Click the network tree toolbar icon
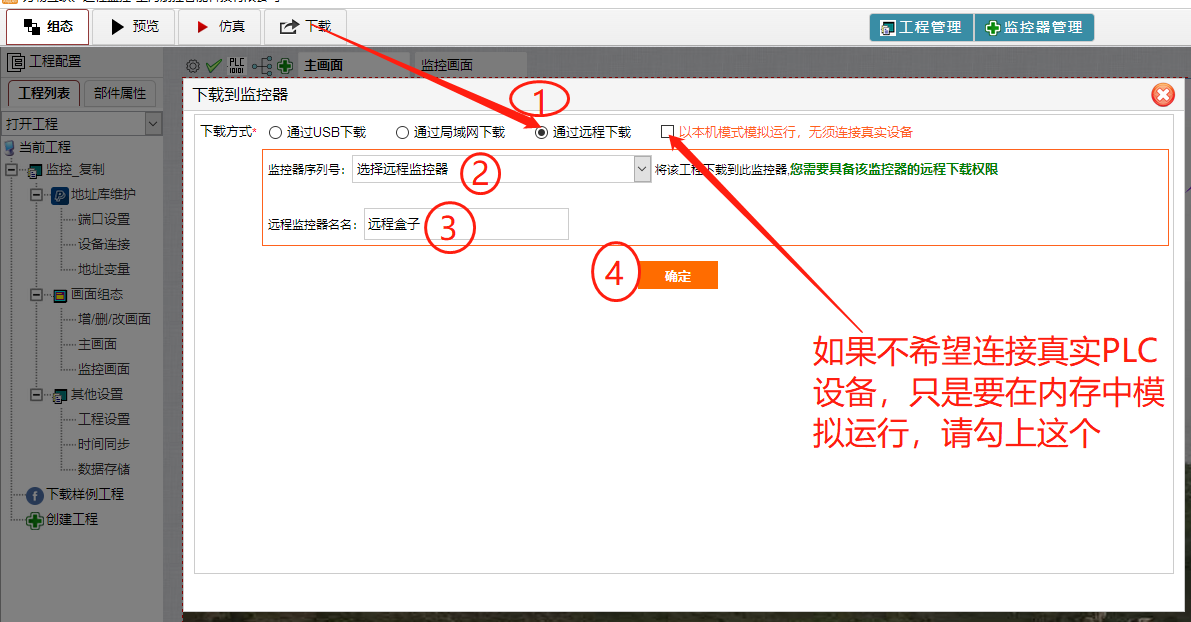This screenshot has width=1191, height=622. point(262,66)
